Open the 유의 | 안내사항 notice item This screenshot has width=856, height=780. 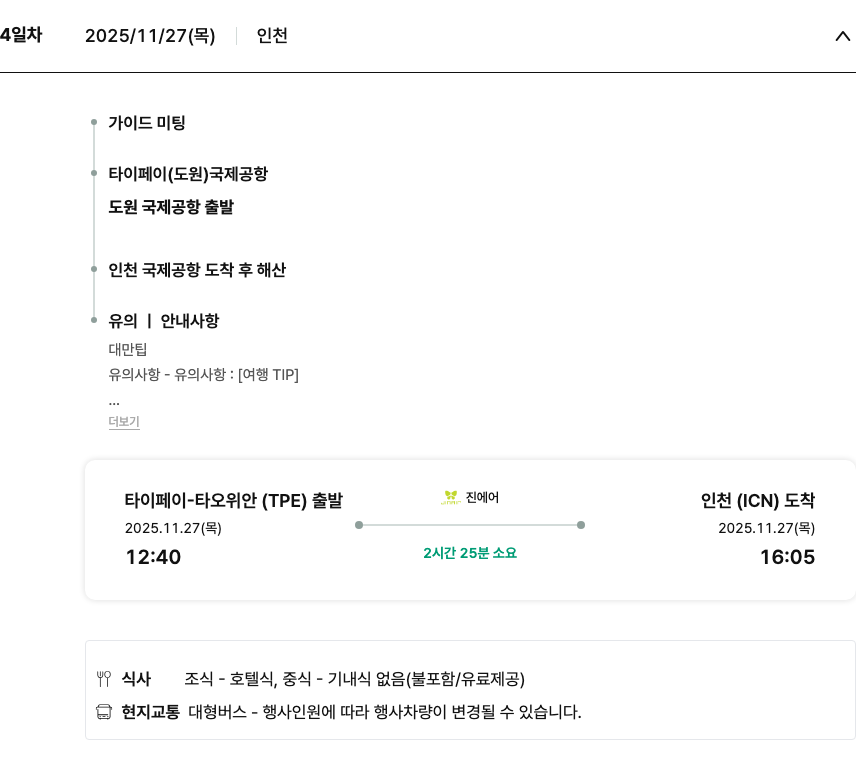164,321
